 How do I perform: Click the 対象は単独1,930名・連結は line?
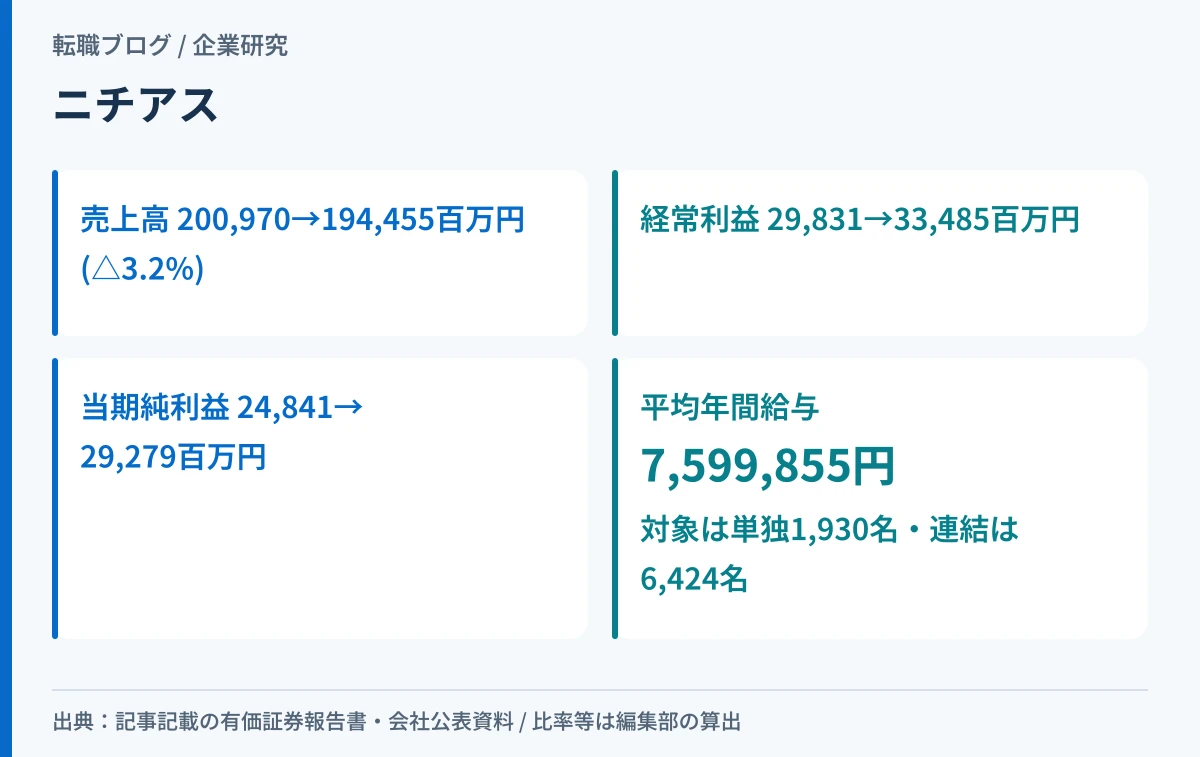click(x=829, y=529)
